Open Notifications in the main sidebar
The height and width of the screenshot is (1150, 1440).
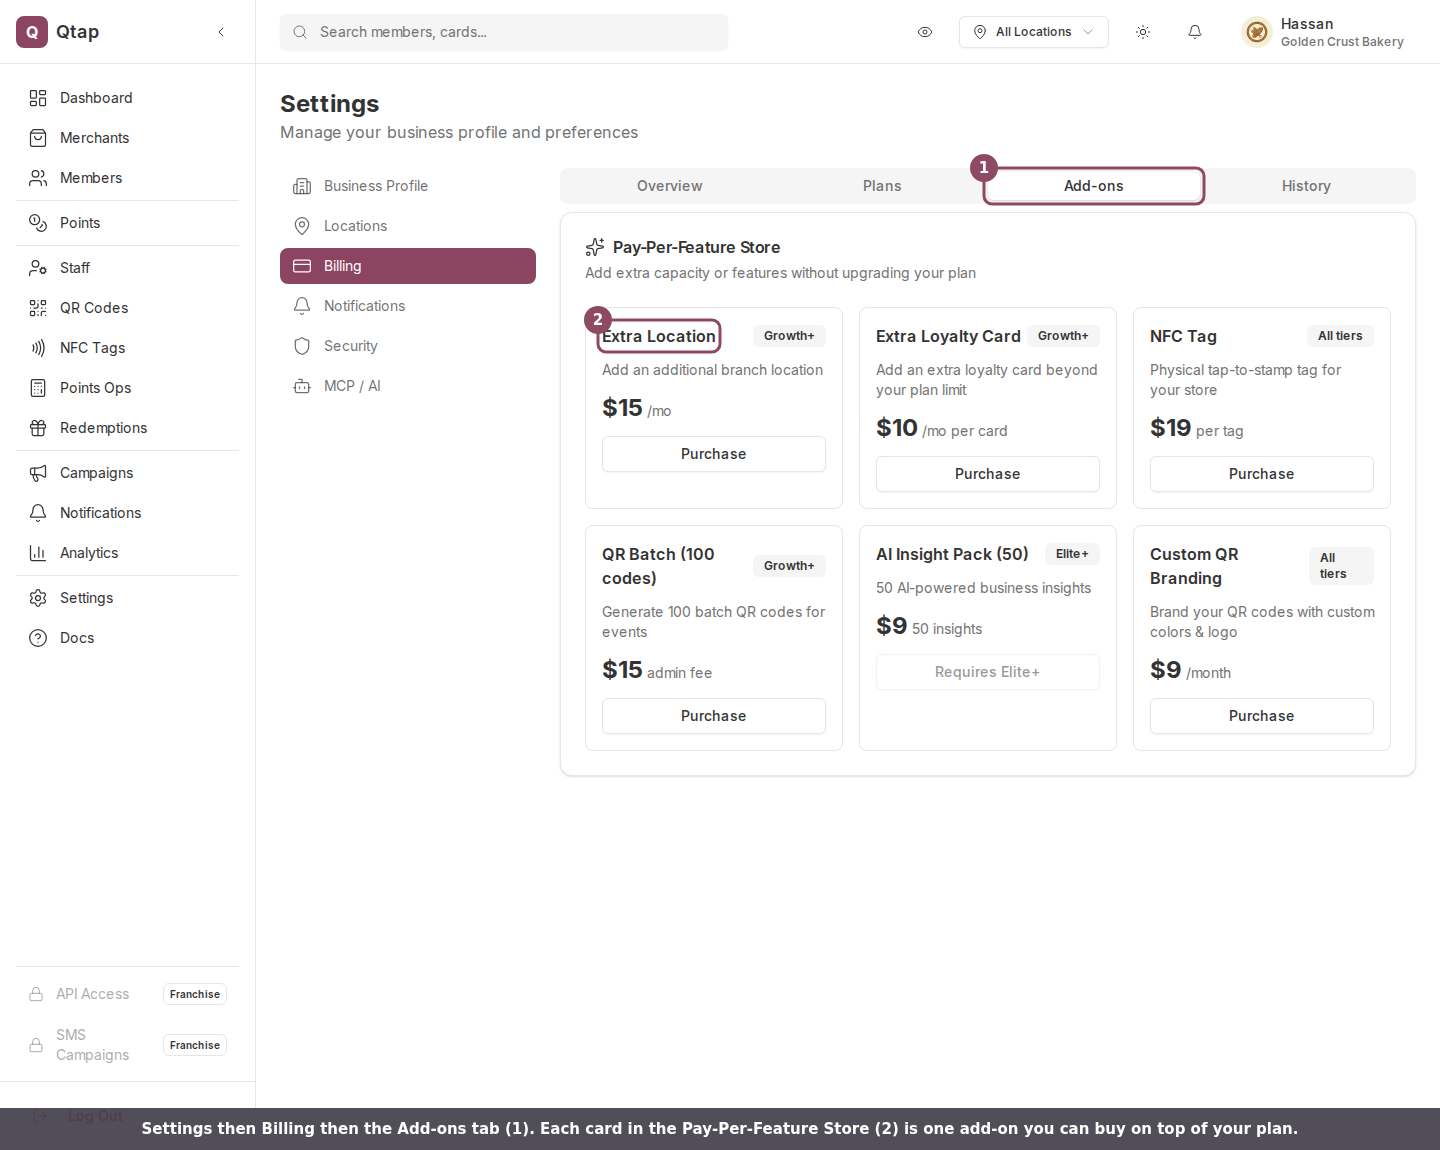[127, 513]
